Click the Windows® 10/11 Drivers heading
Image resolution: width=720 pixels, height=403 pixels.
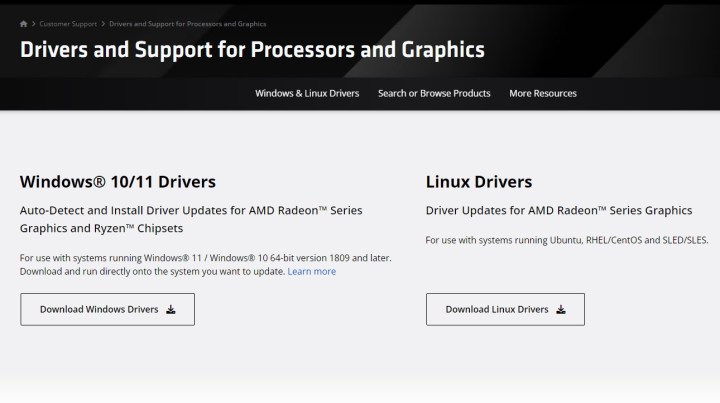pyautogui.click(x=118, y=182)
